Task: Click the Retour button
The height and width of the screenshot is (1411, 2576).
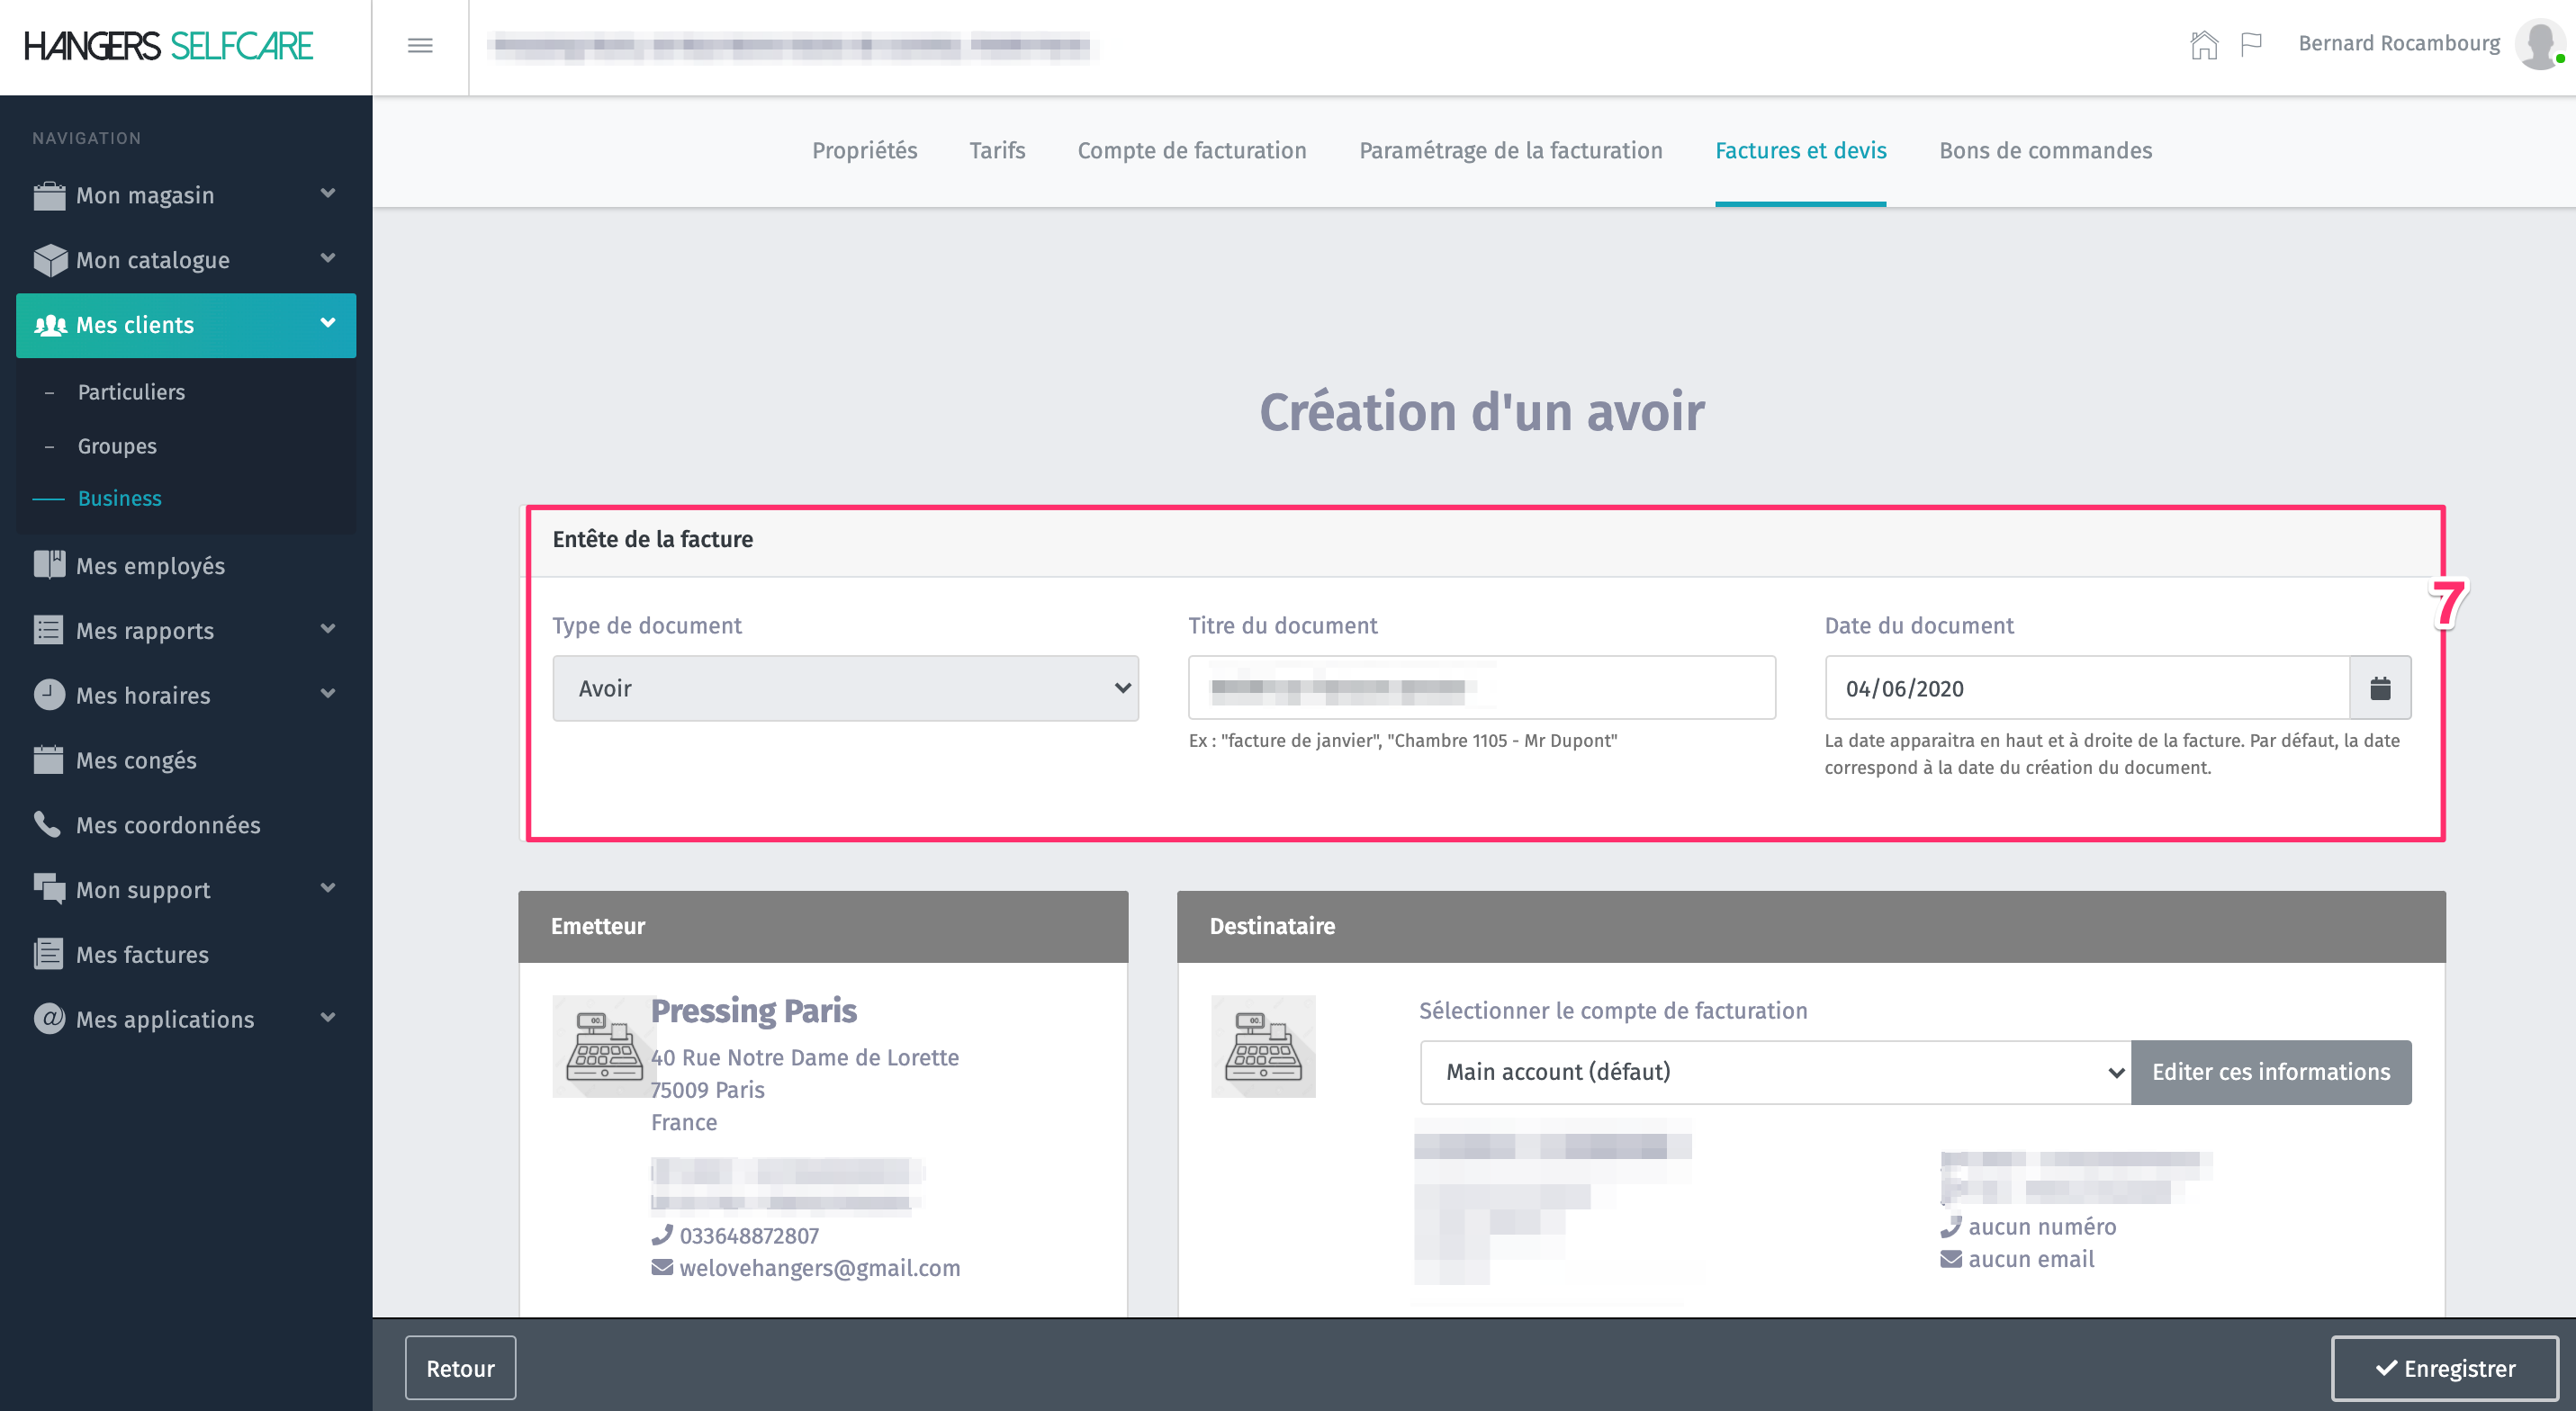Action: coord(460,1368)
